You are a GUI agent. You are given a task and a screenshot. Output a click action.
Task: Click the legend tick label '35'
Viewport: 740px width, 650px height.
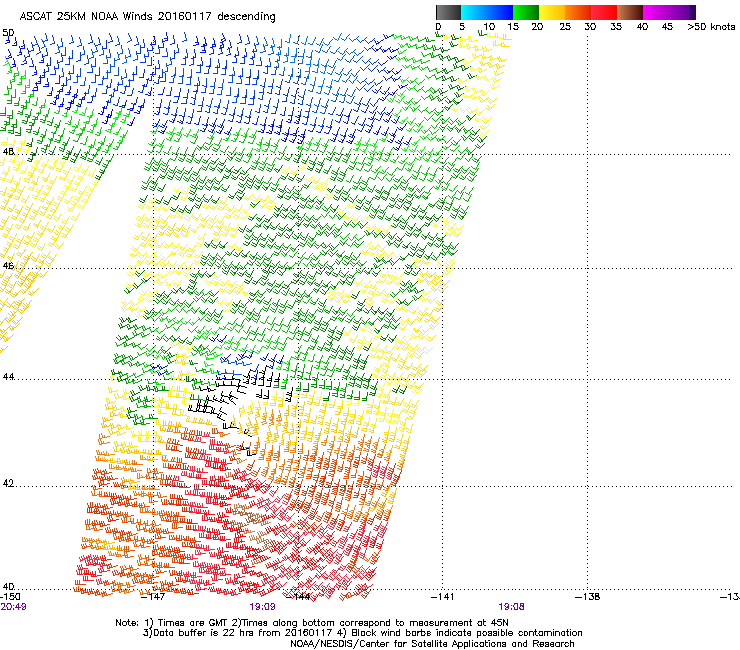pos(616,27)
